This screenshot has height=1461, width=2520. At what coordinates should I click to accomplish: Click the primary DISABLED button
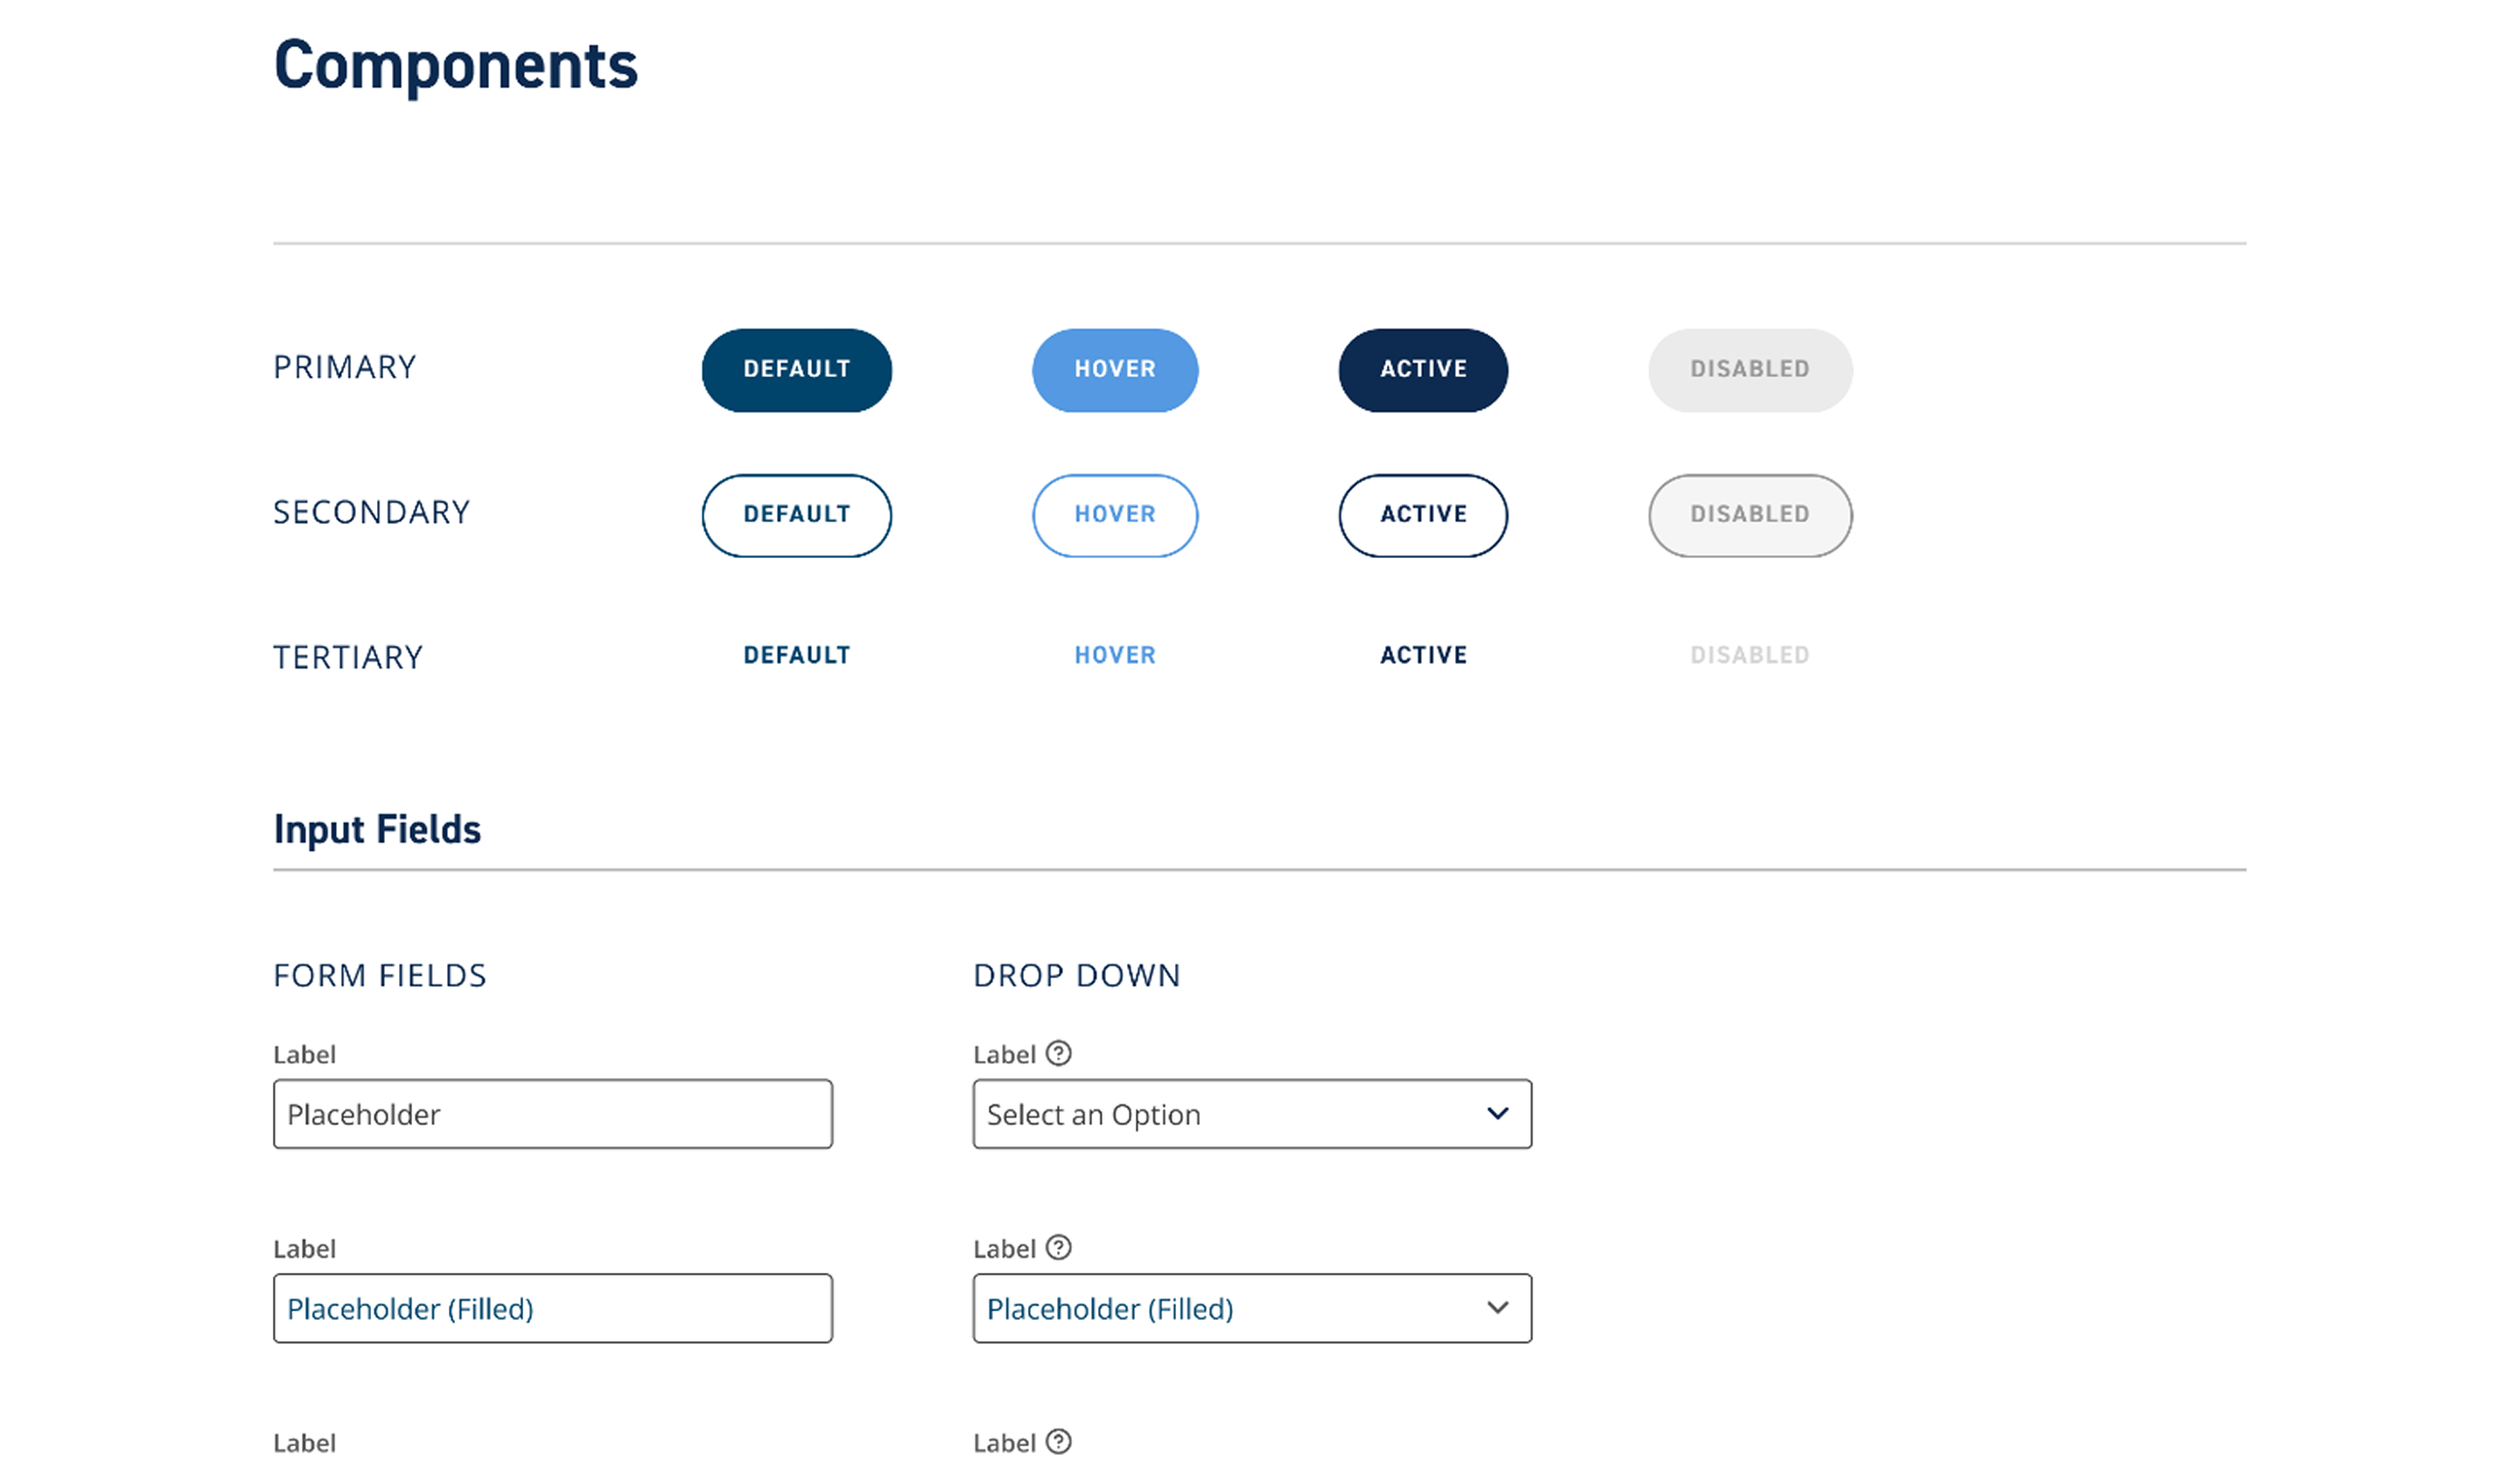click(1750, 369)
